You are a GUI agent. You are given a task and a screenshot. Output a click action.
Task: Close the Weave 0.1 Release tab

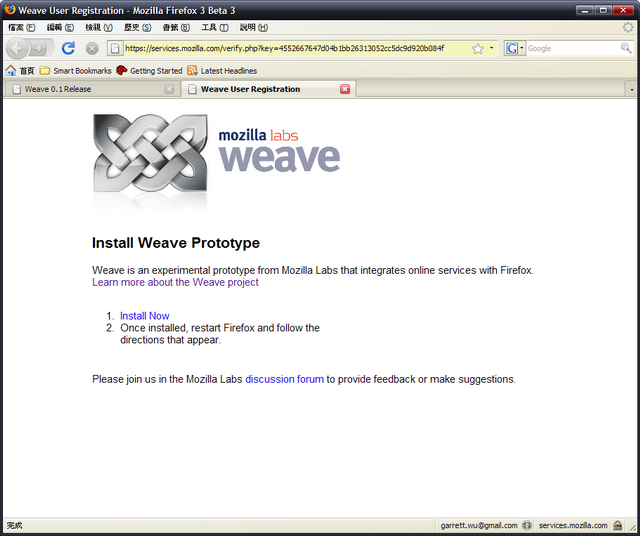point(169,89)
